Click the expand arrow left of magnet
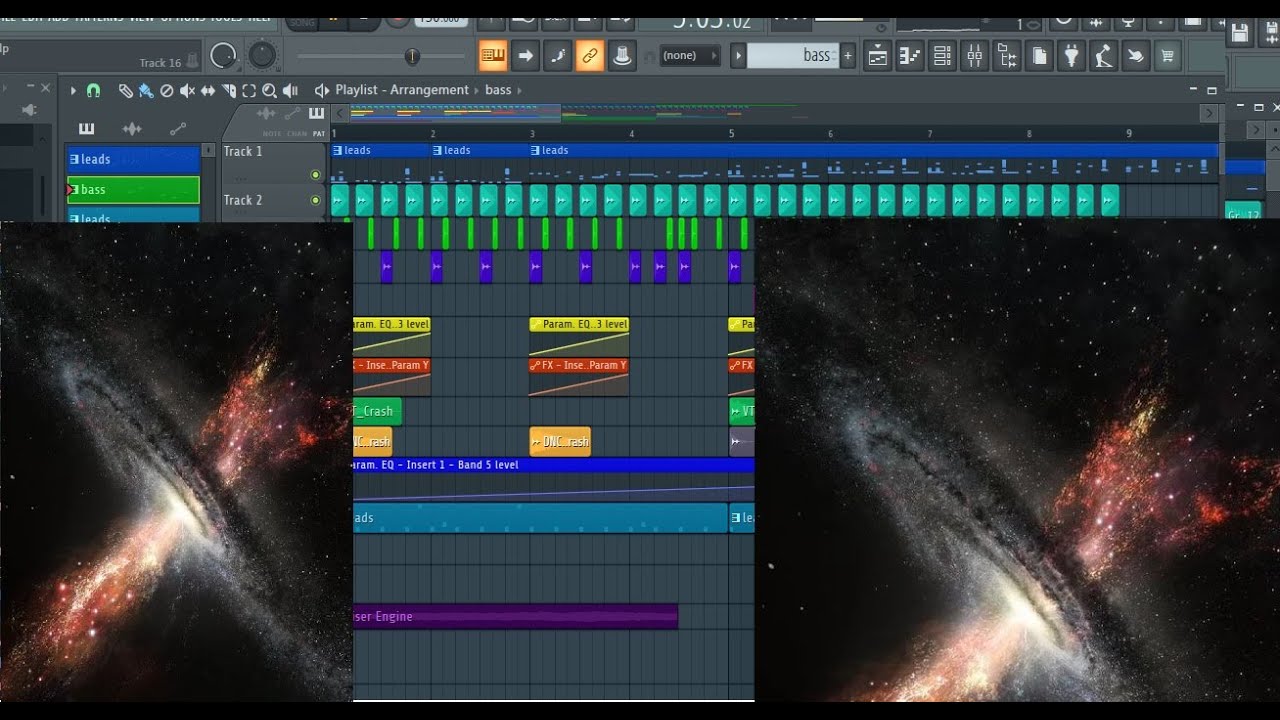Viewport: 1280px width, 720px height. tap(73, 90)
